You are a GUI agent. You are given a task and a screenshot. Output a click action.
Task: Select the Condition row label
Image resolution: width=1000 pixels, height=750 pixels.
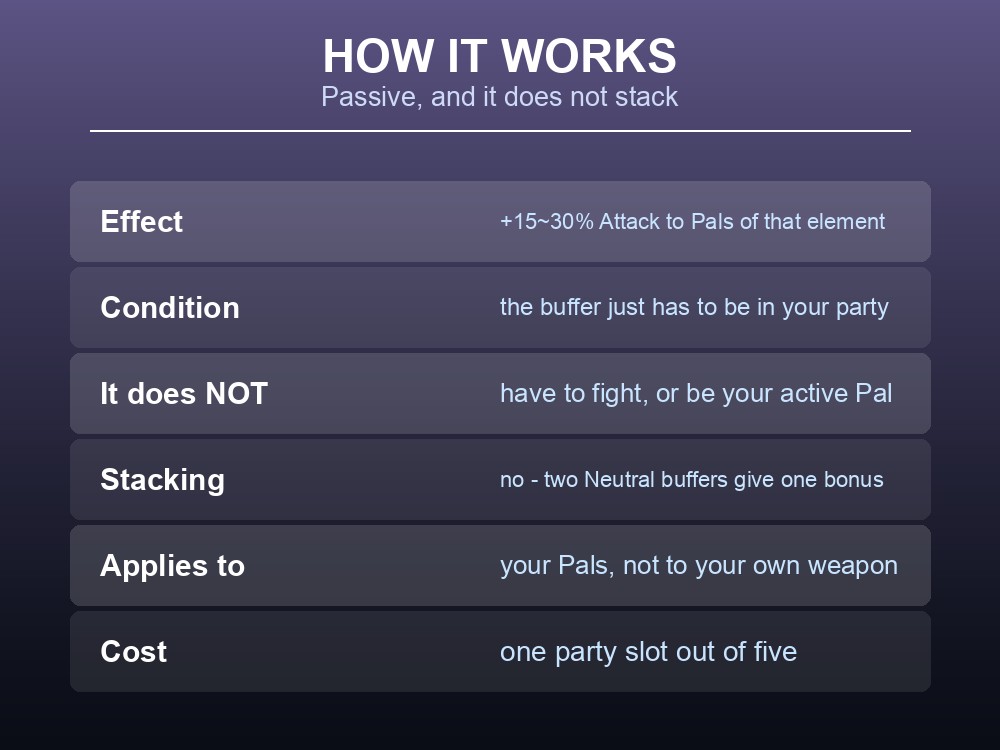click(170, 307)
